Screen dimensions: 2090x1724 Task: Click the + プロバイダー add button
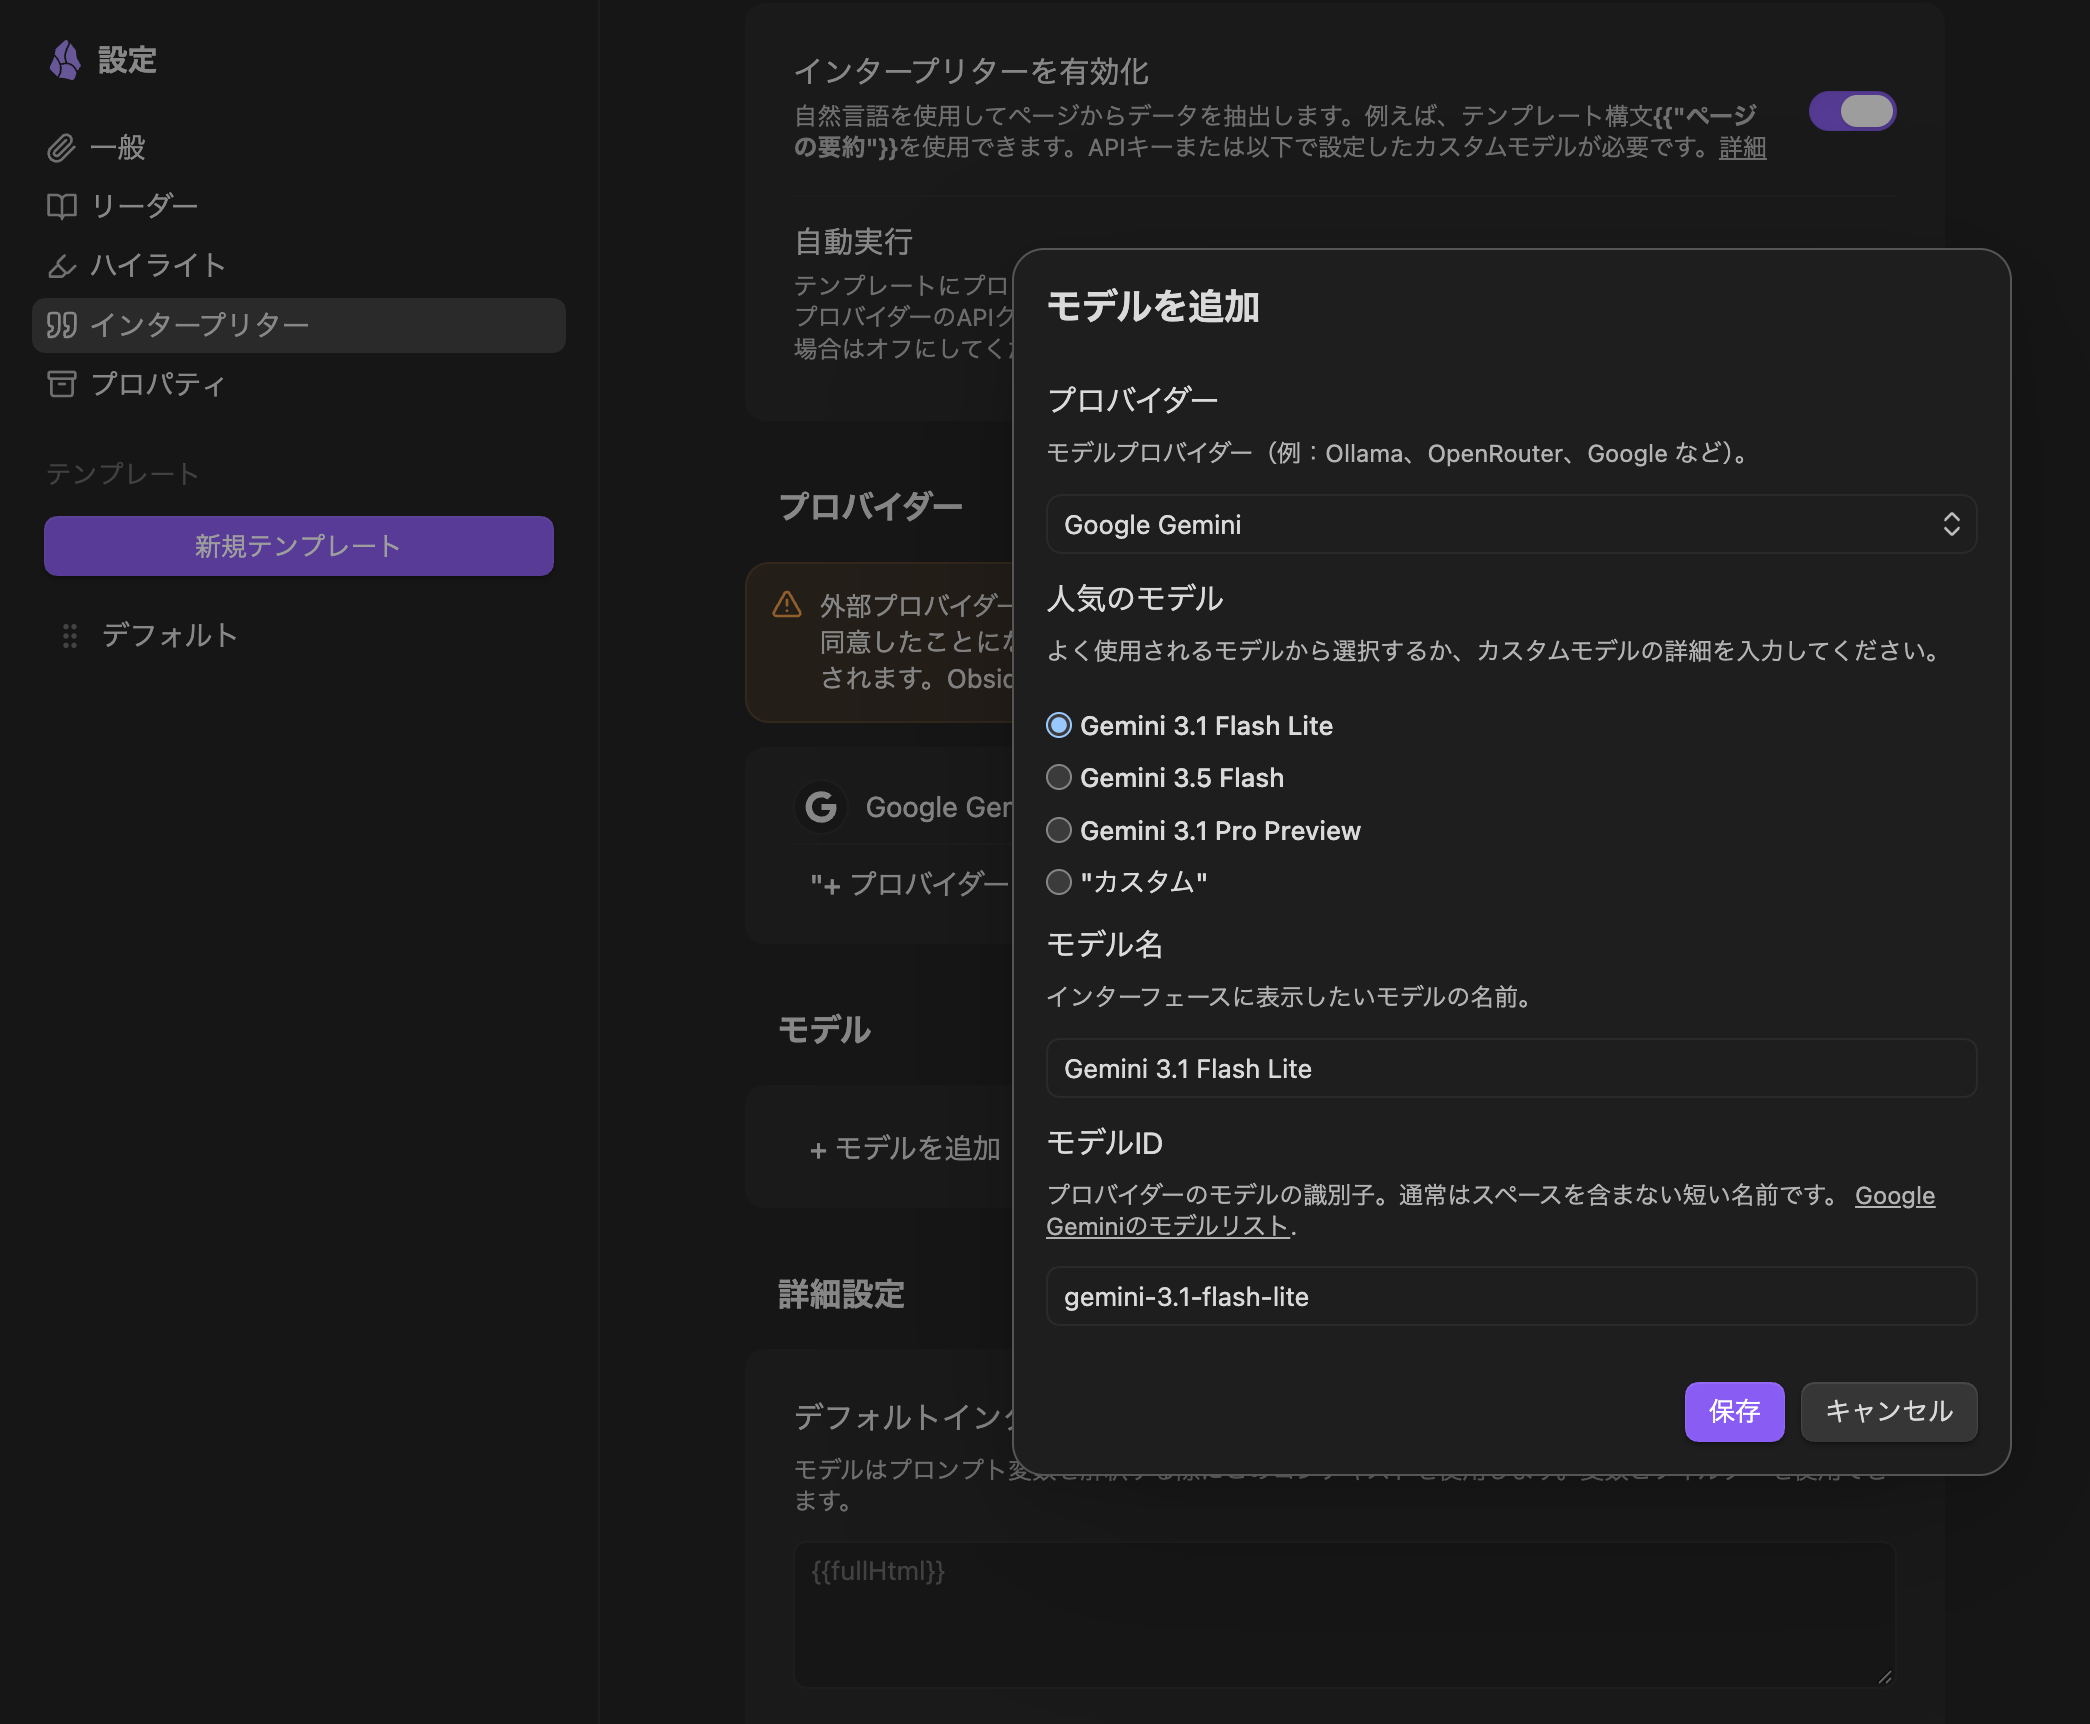coord(908,884)
